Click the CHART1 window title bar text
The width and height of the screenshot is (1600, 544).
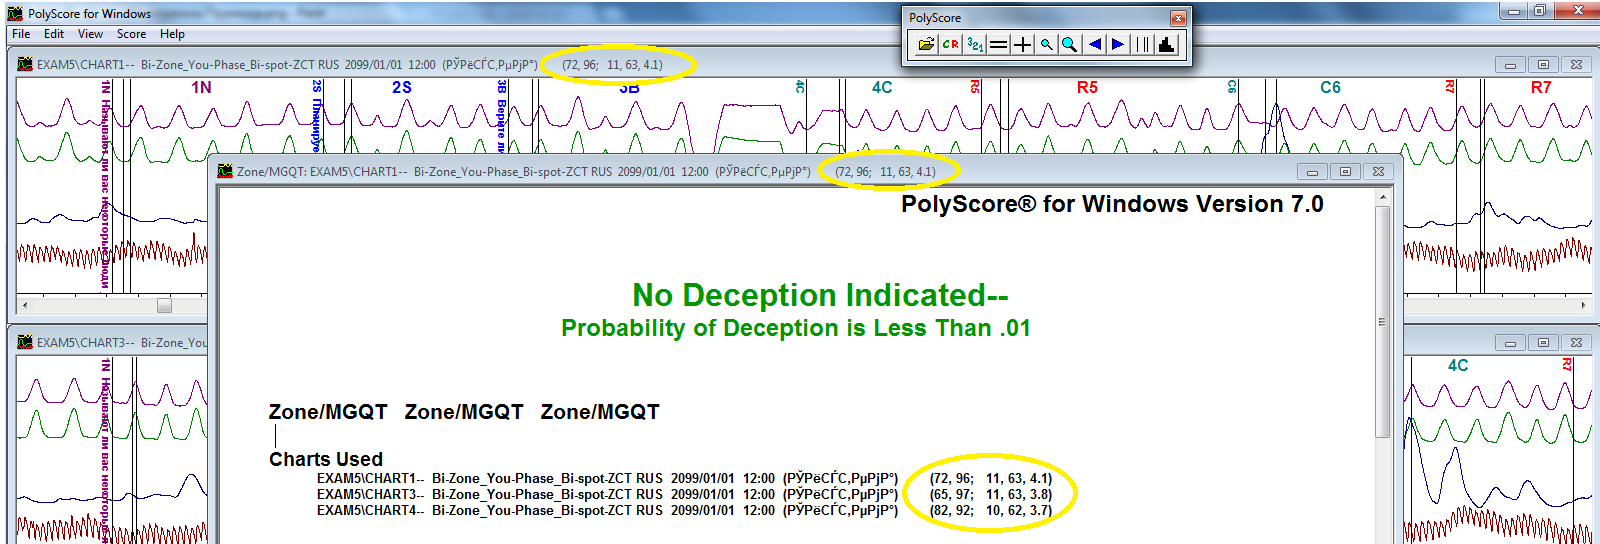350,64
